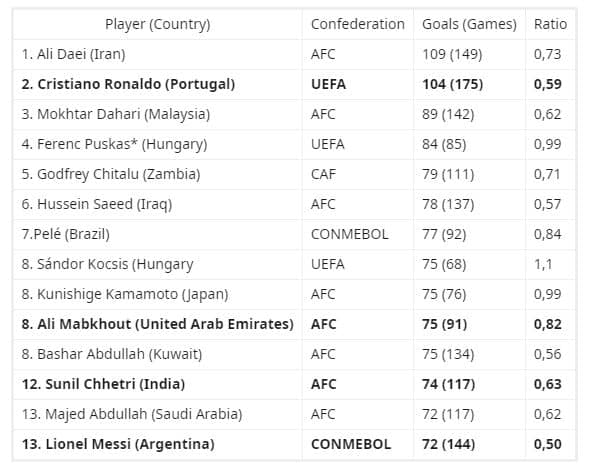The height and width of the screenshot is (468, 589).
Task: Select the Ali Daei (Iran) row
Action: pos(294,54)
